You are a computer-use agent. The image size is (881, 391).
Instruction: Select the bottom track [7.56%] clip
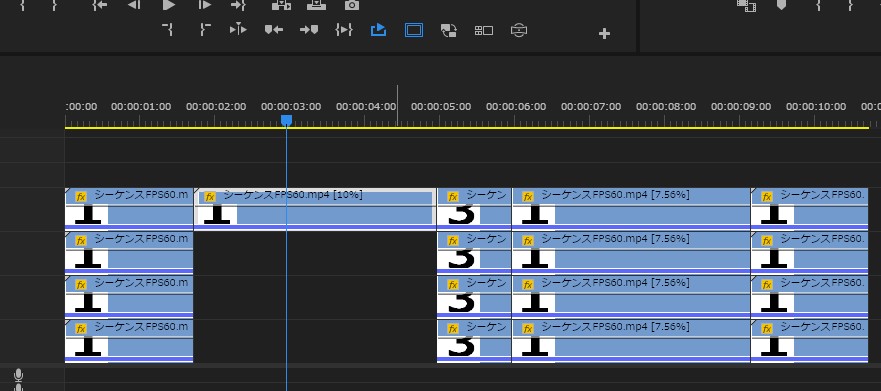[631, 340]
